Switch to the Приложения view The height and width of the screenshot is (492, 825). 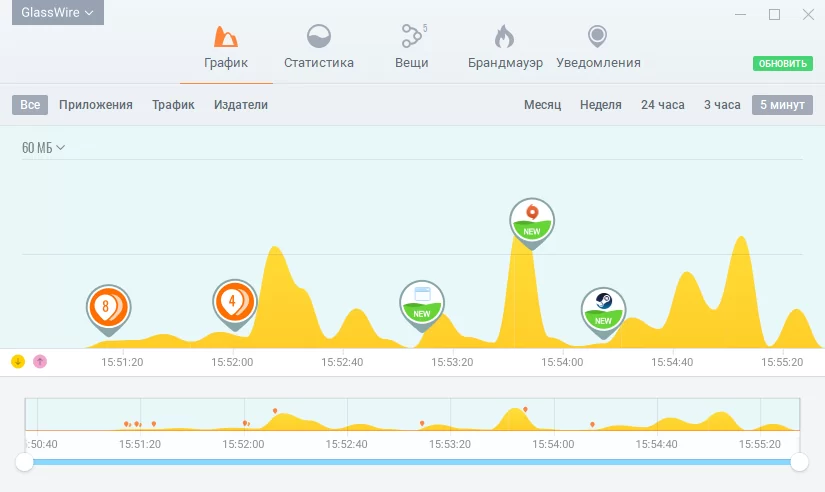pyautogui.click(x=96, y=105)
